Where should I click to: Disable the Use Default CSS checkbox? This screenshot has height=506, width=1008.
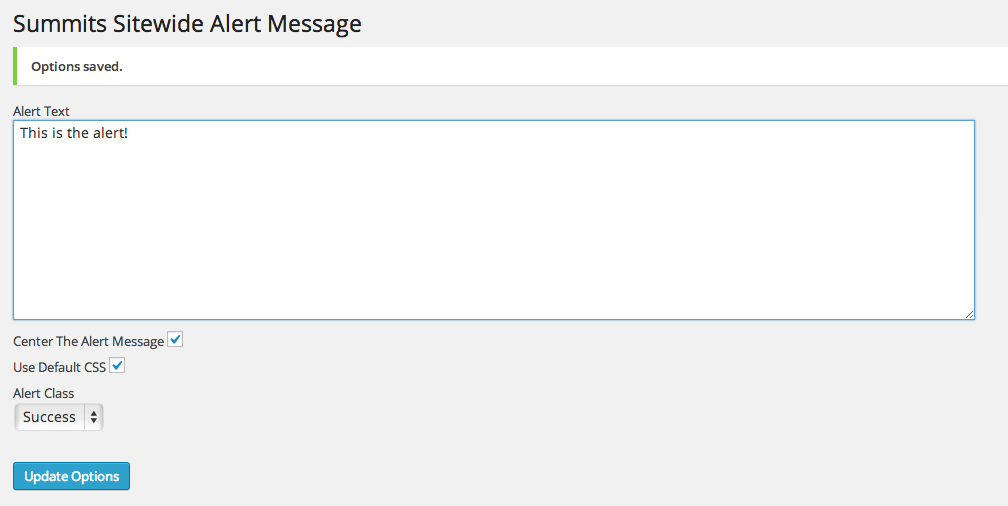[x=117, y=366]
